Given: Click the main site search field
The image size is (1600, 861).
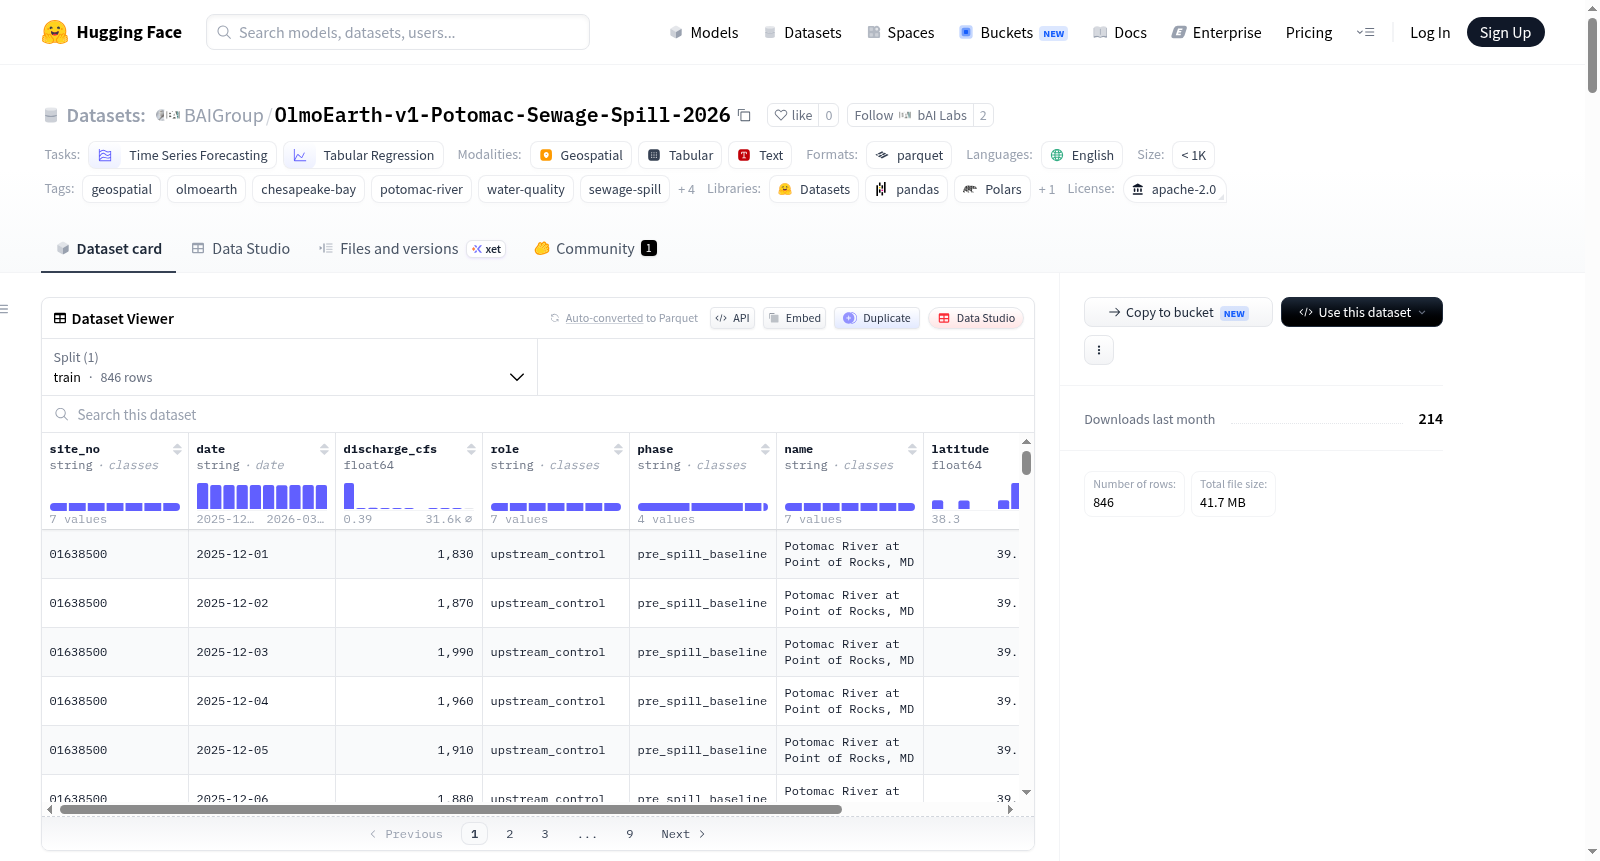Looking at the screenshot, I should click(x=398, y=32).
